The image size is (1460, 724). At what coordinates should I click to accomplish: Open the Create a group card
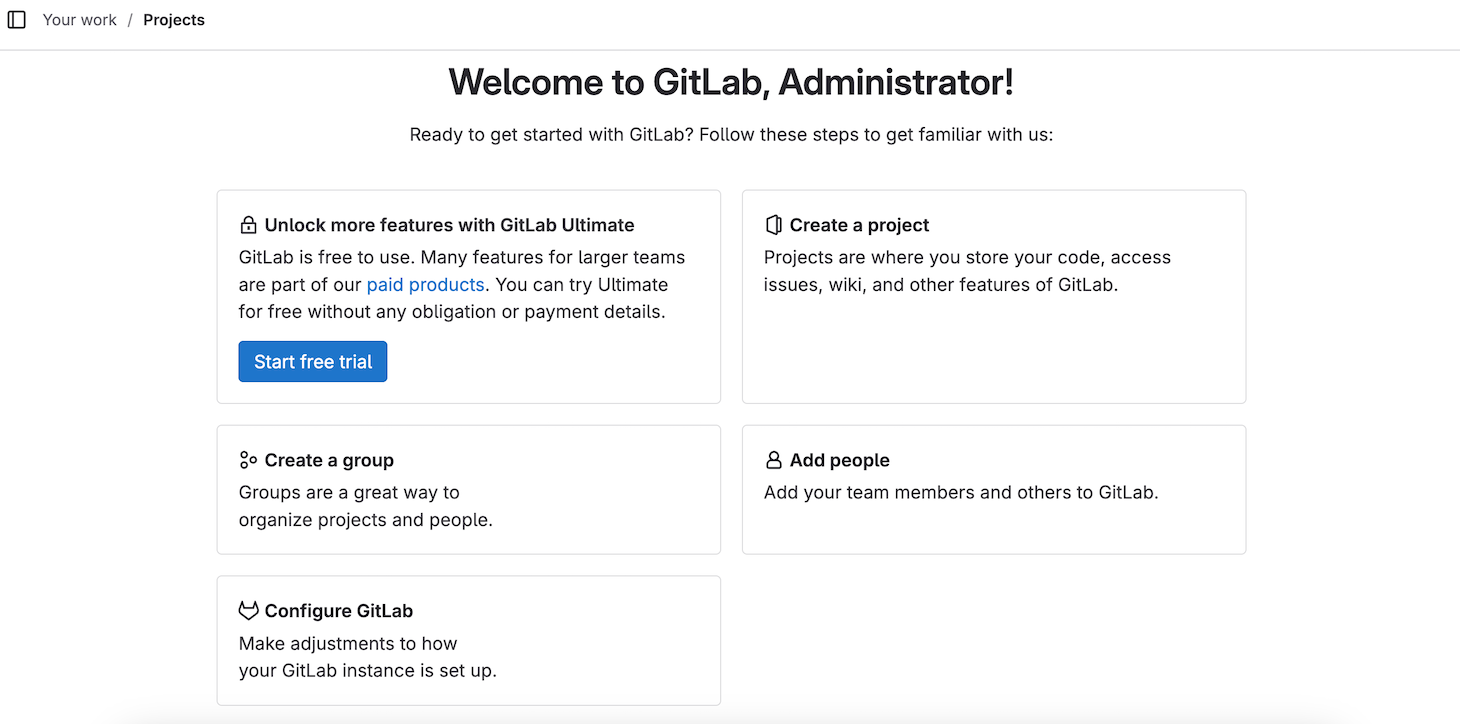coord(468,489)
